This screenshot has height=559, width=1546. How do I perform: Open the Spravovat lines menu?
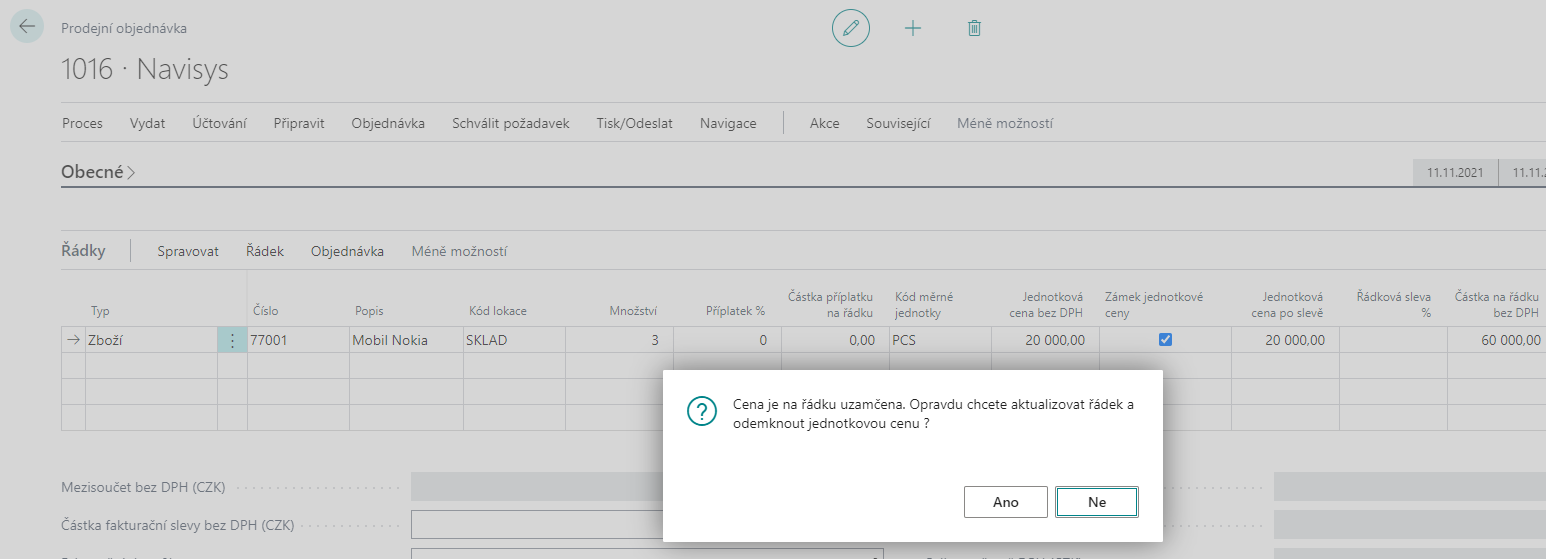188,252
